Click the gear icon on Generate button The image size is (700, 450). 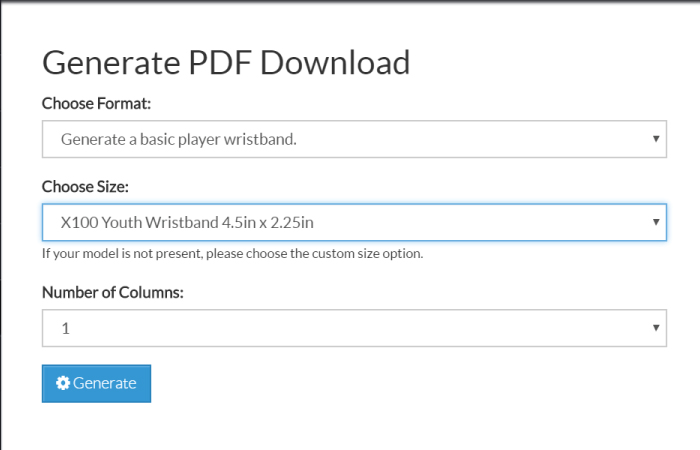63,383
